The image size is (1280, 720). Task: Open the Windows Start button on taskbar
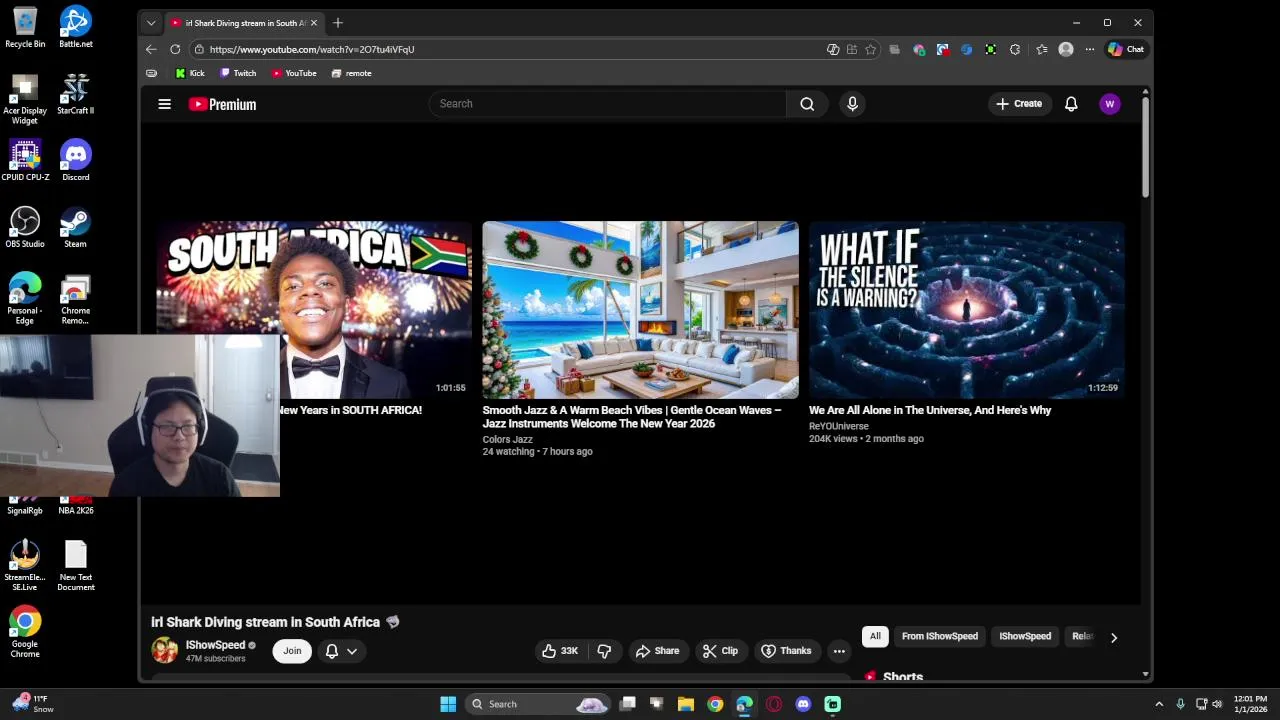coord(448,704)
